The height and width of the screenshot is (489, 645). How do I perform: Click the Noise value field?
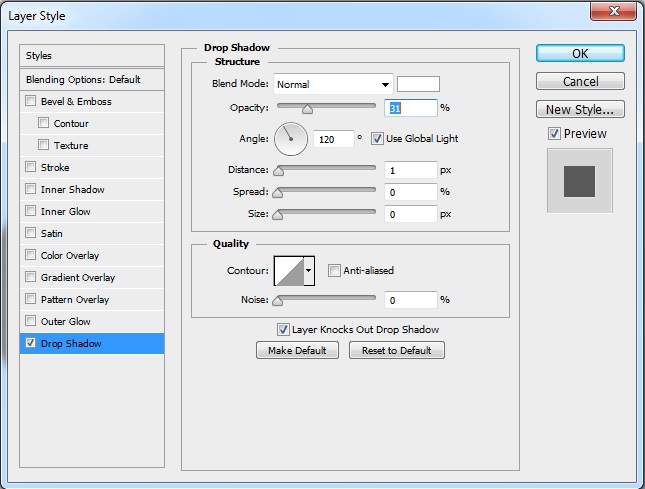click(x=411, y=300)
